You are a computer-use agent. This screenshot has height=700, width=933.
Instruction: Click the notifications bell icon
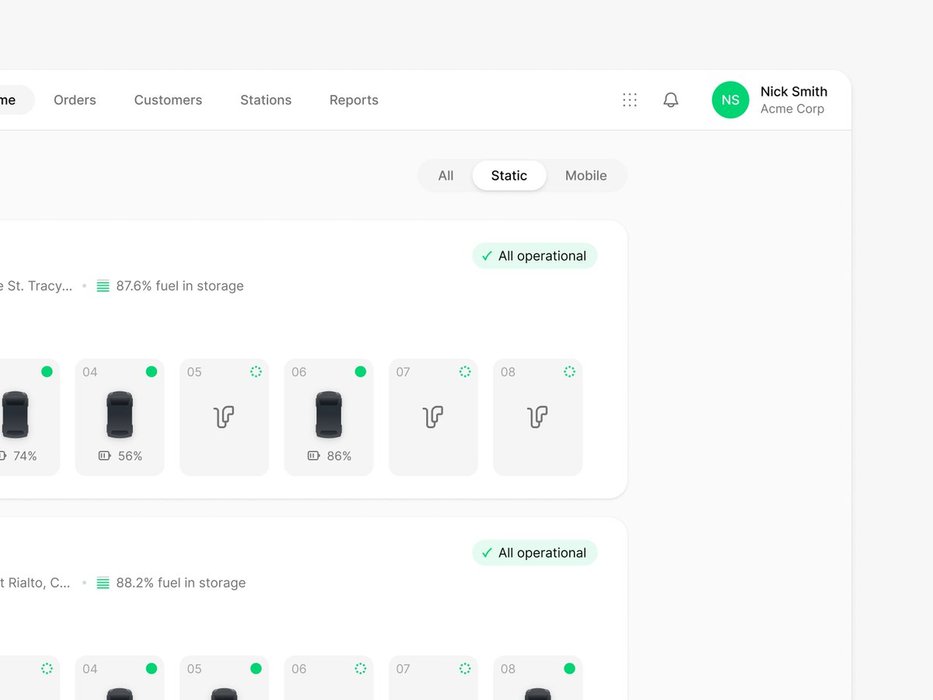[x=671, y=100]
